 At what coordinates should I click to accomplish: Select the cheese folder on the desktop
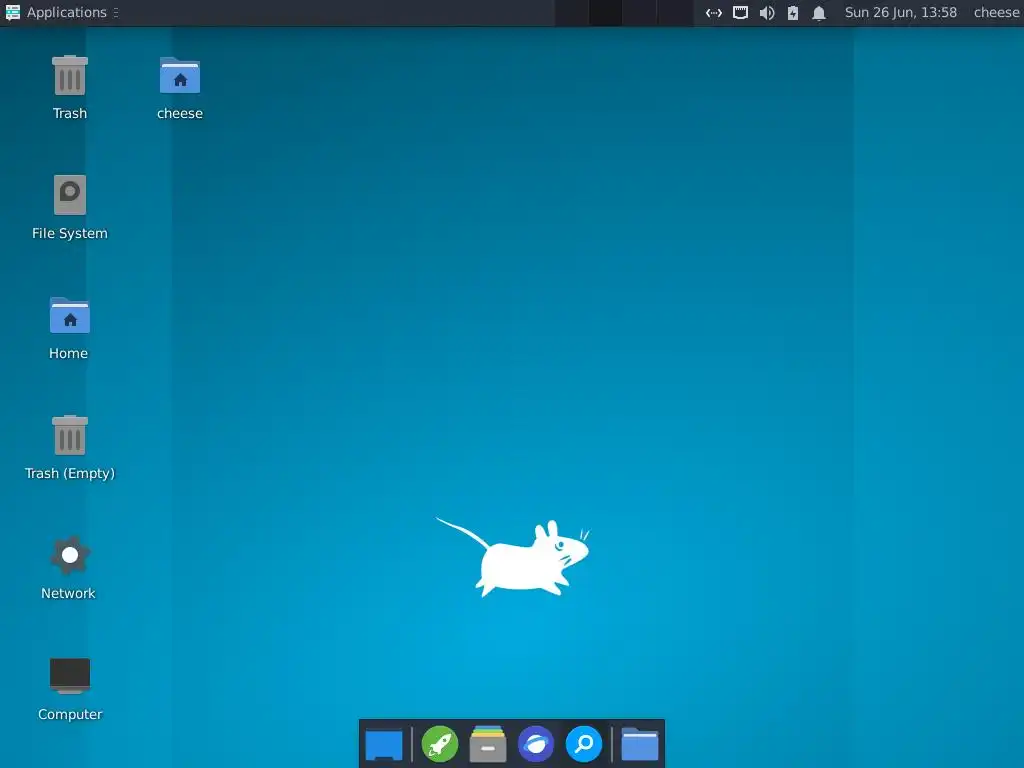click(180, 88)
